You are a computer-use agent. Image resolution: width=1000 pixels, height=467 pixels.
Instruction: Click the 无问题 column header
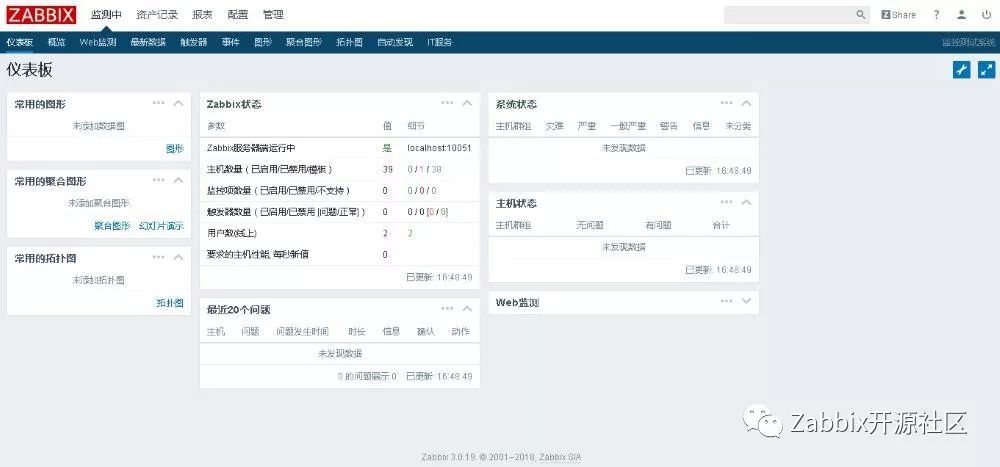[x=590, y=225]
